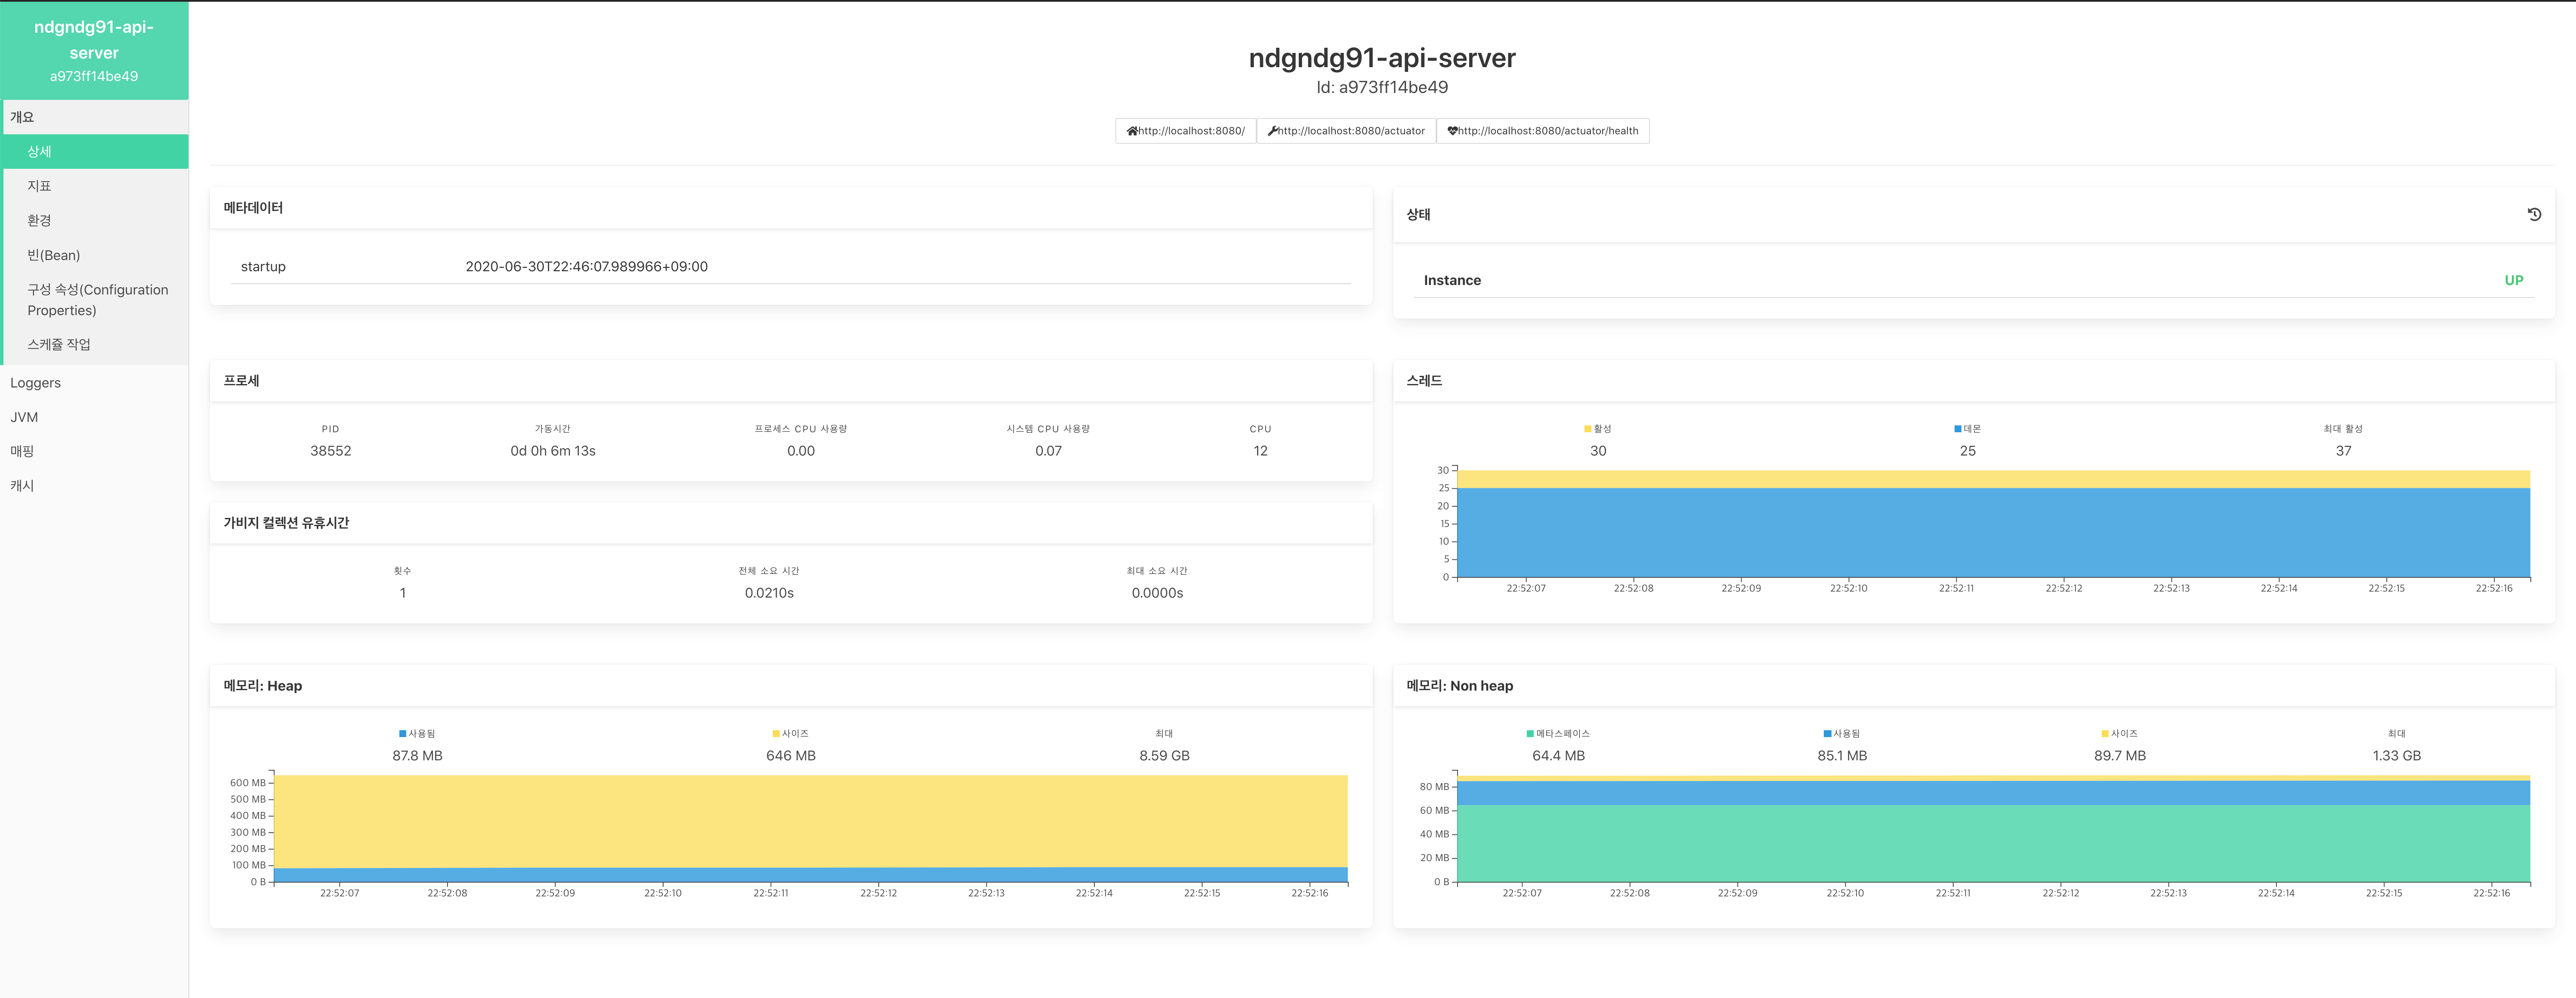2576x998 pixels.
Task: Click the blue 데몬 thread legend swatch
Action: (1957, 429)
